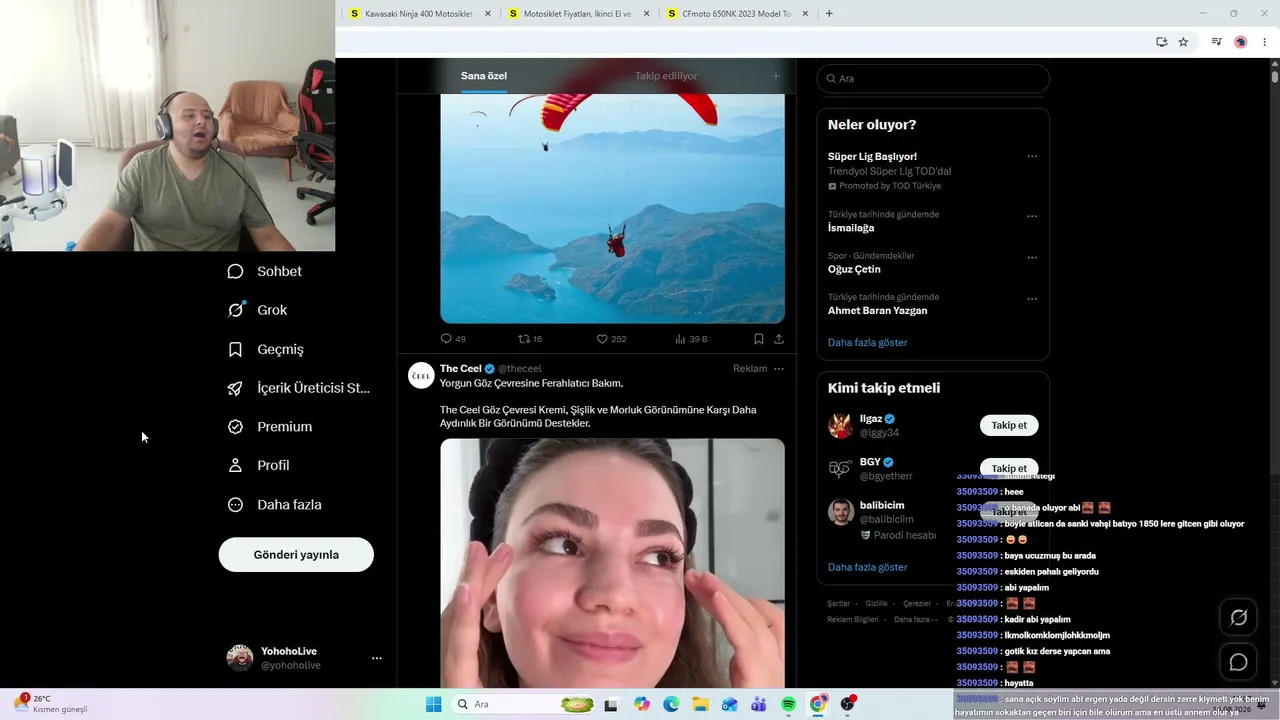This screenshot has width=1280, height=720.
Task: Click the Ara search field
Action: click(933, 78)
